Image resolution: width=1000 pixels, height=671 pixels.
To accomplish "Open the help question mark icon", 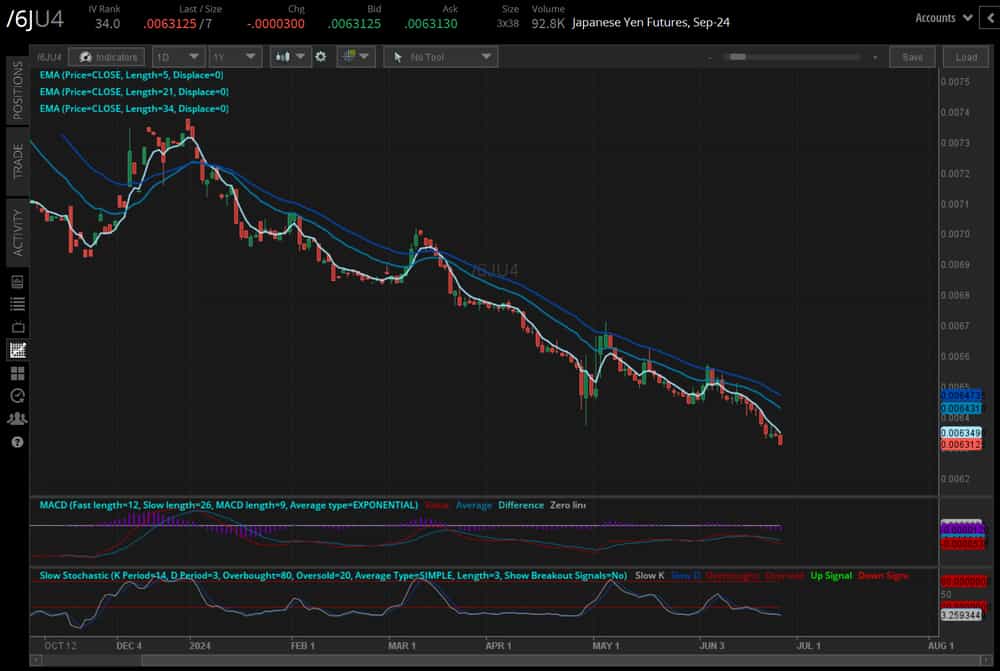I will (17, 442).
